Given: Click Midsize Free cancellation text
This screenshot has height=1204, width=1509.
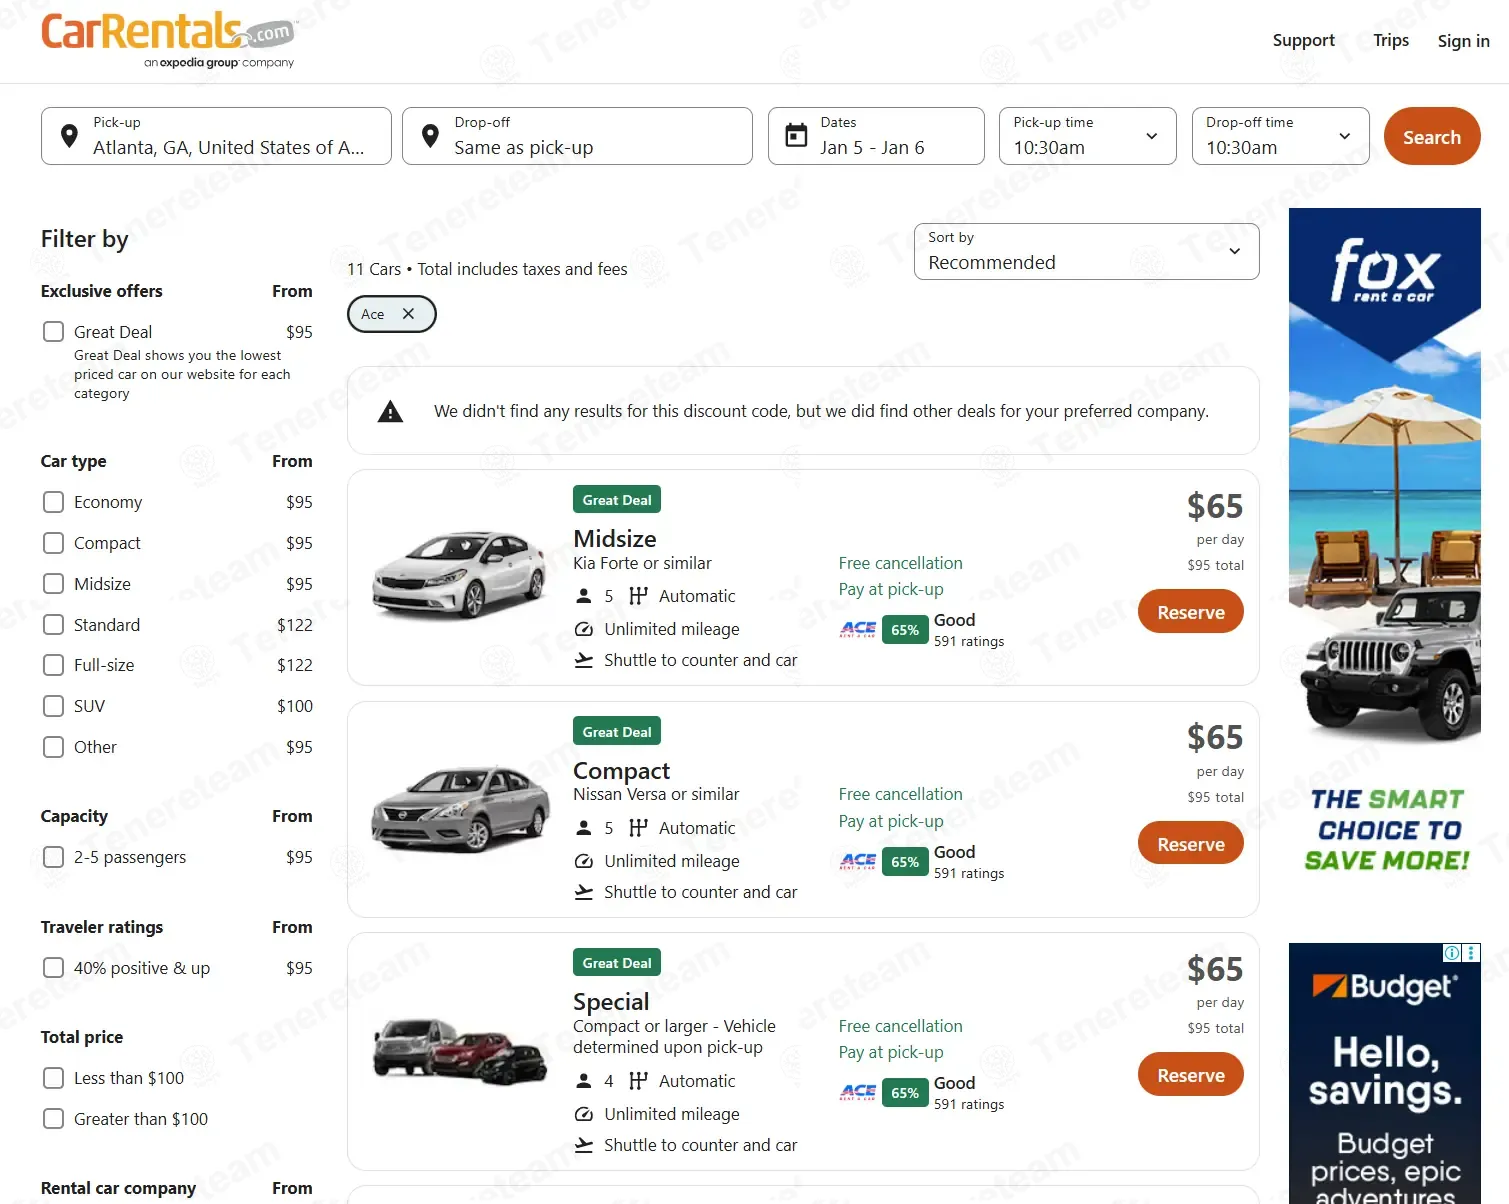Looking at the screenshot, I should (900, 563).
